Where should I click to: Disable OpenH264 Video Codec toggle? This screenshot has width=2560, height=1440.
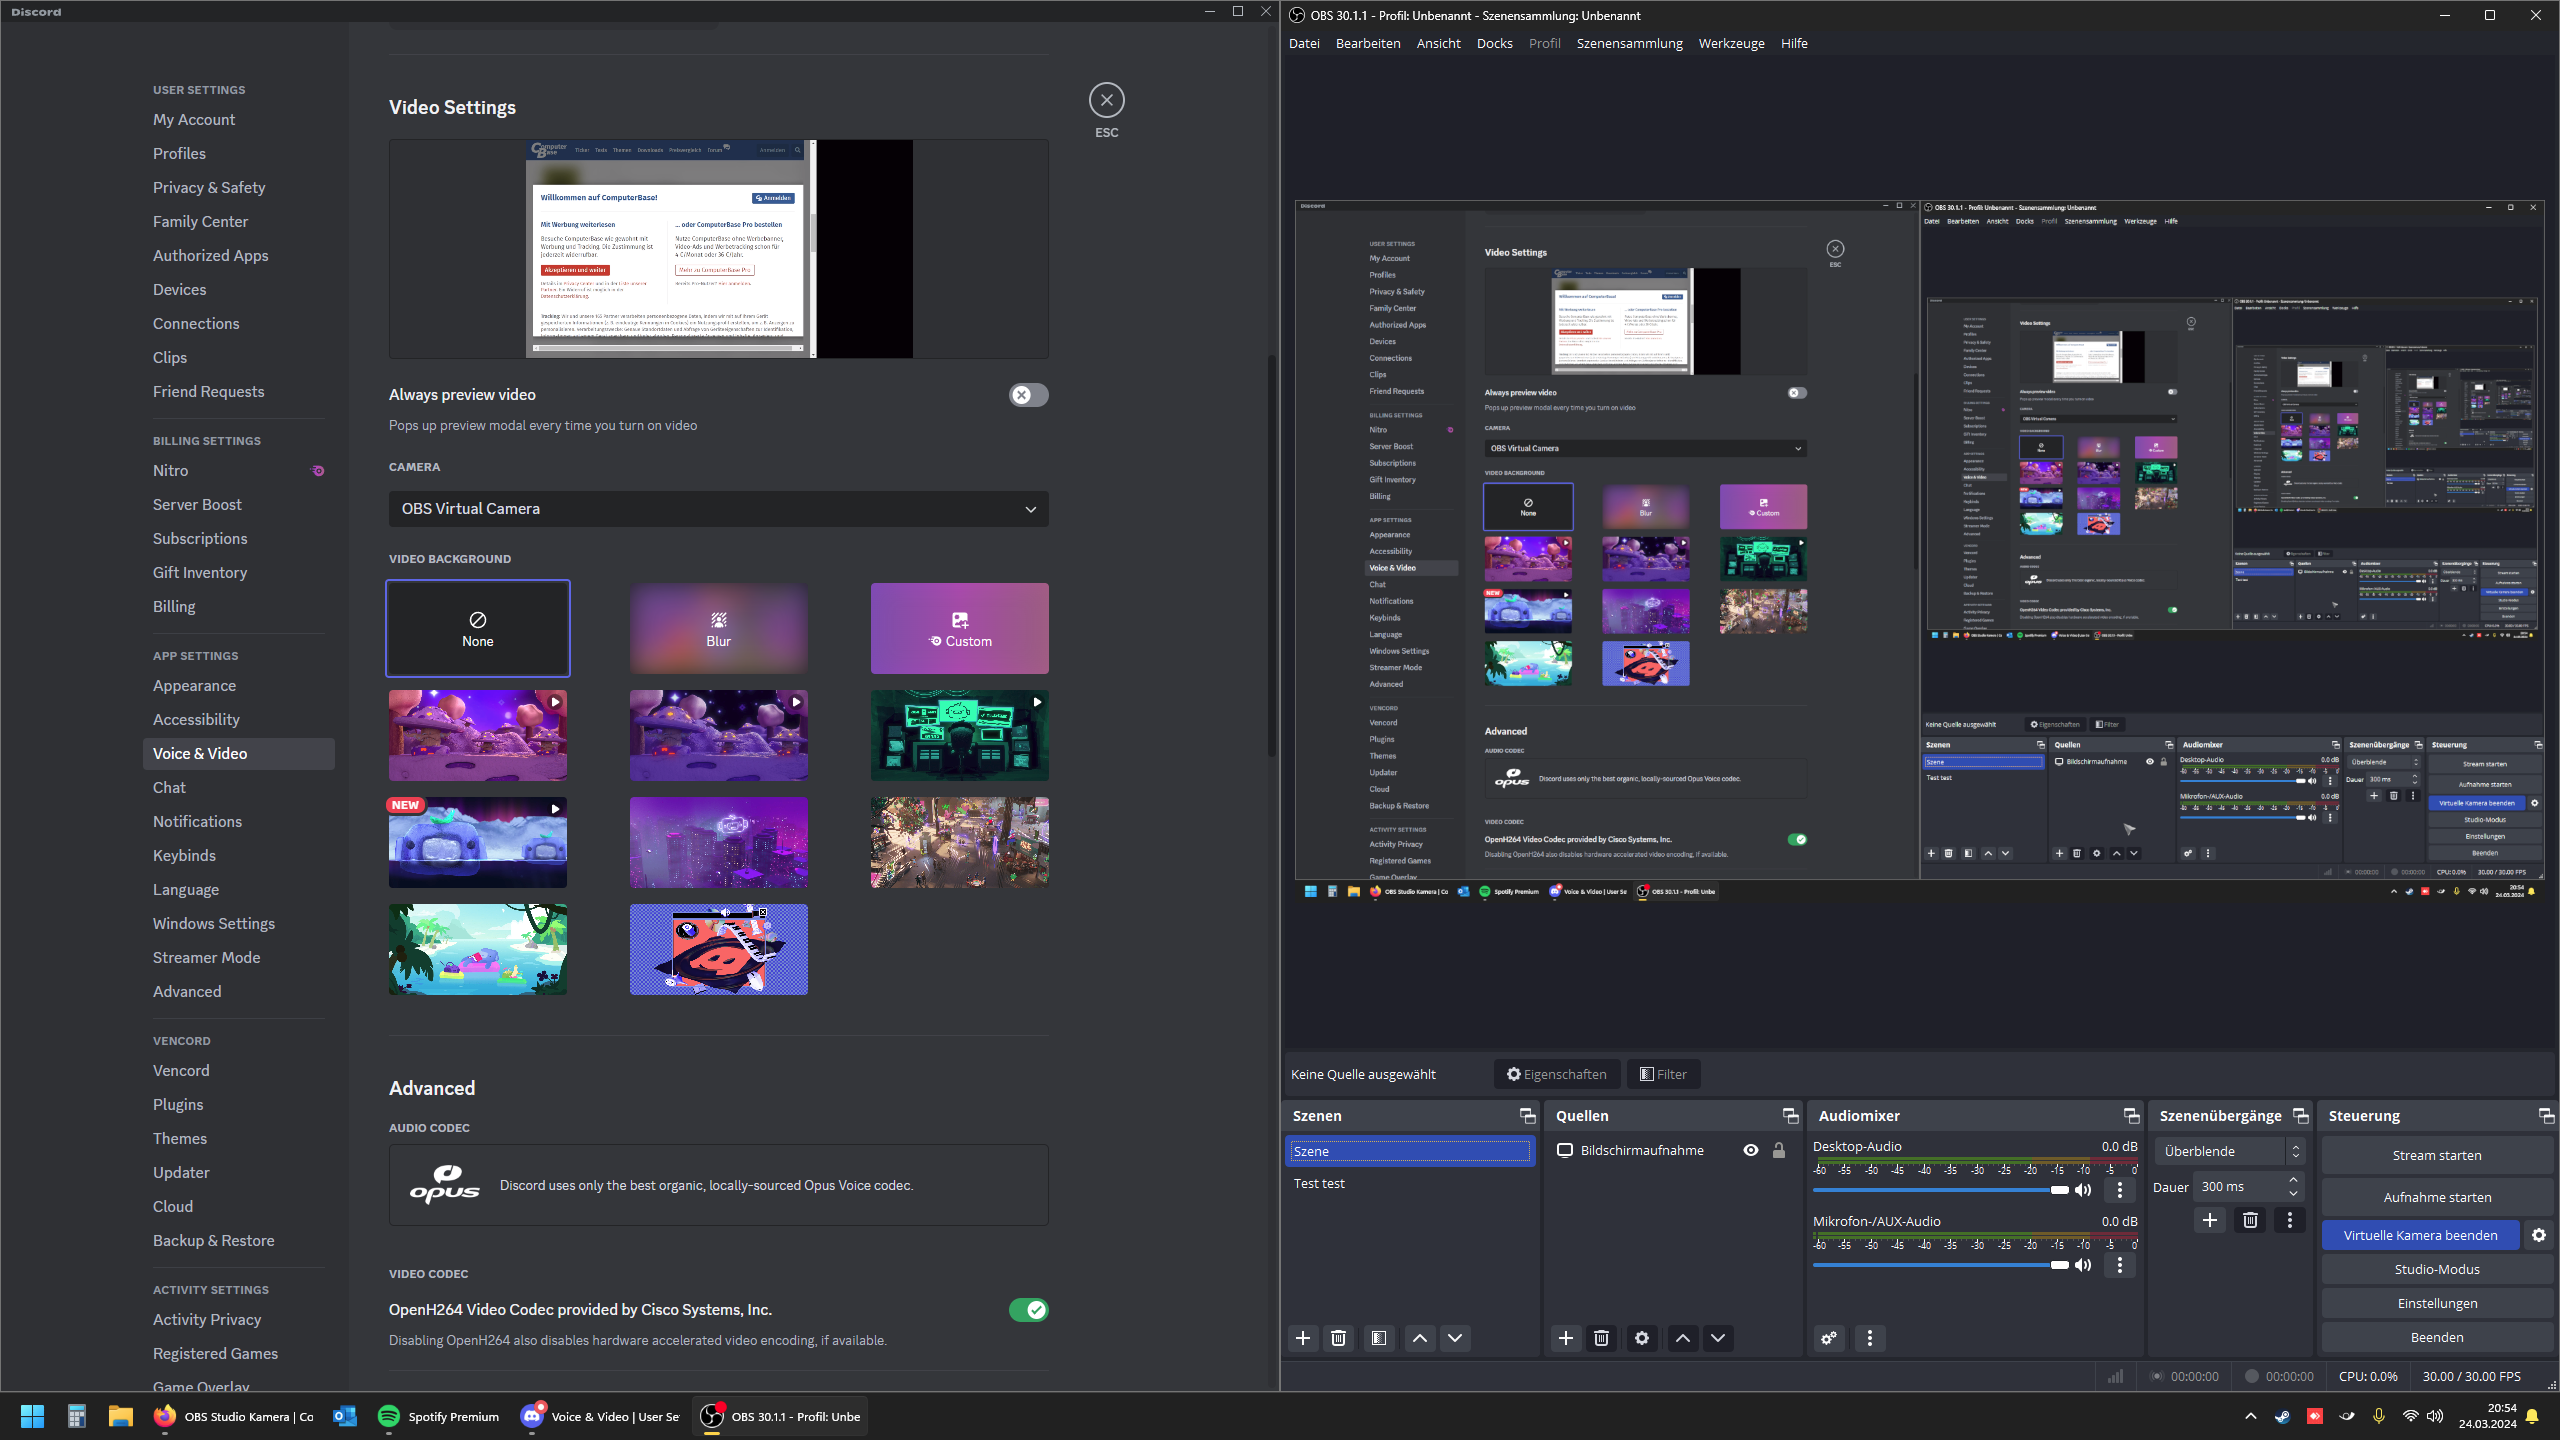coord(1028,1310)
